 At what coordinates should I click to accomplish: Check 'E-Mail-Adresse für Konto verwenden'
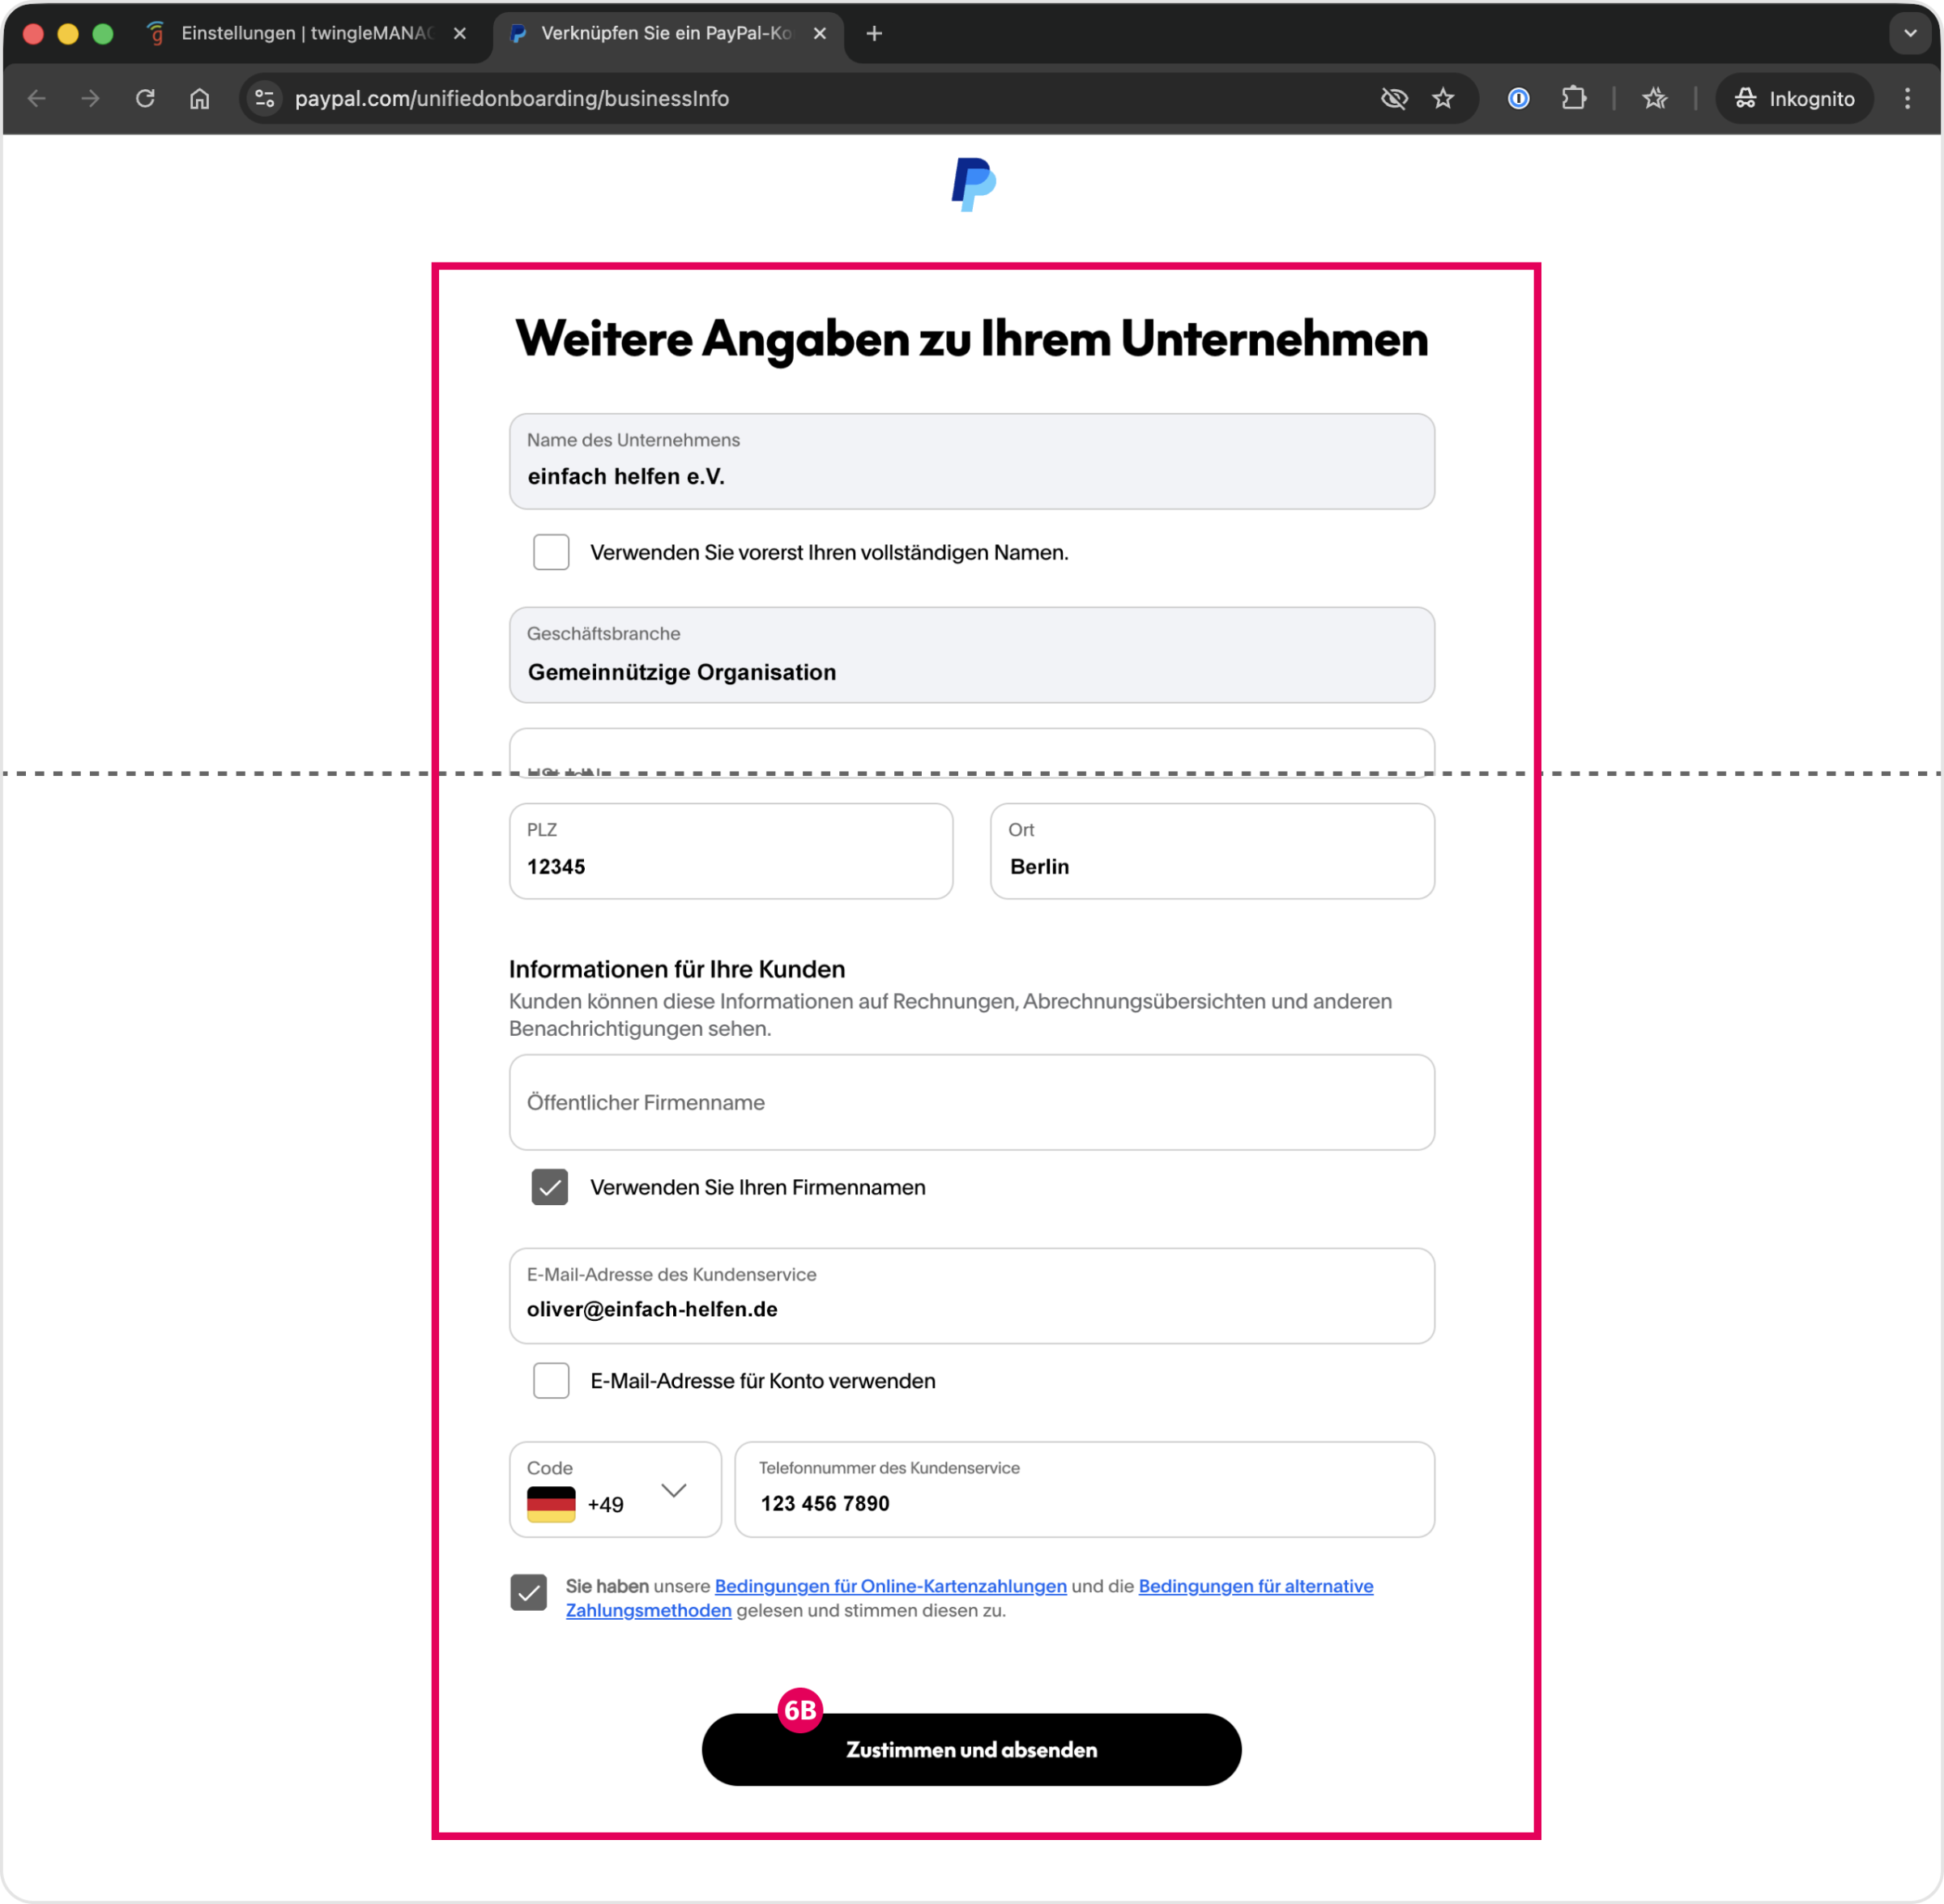(x=551, y=1381)
